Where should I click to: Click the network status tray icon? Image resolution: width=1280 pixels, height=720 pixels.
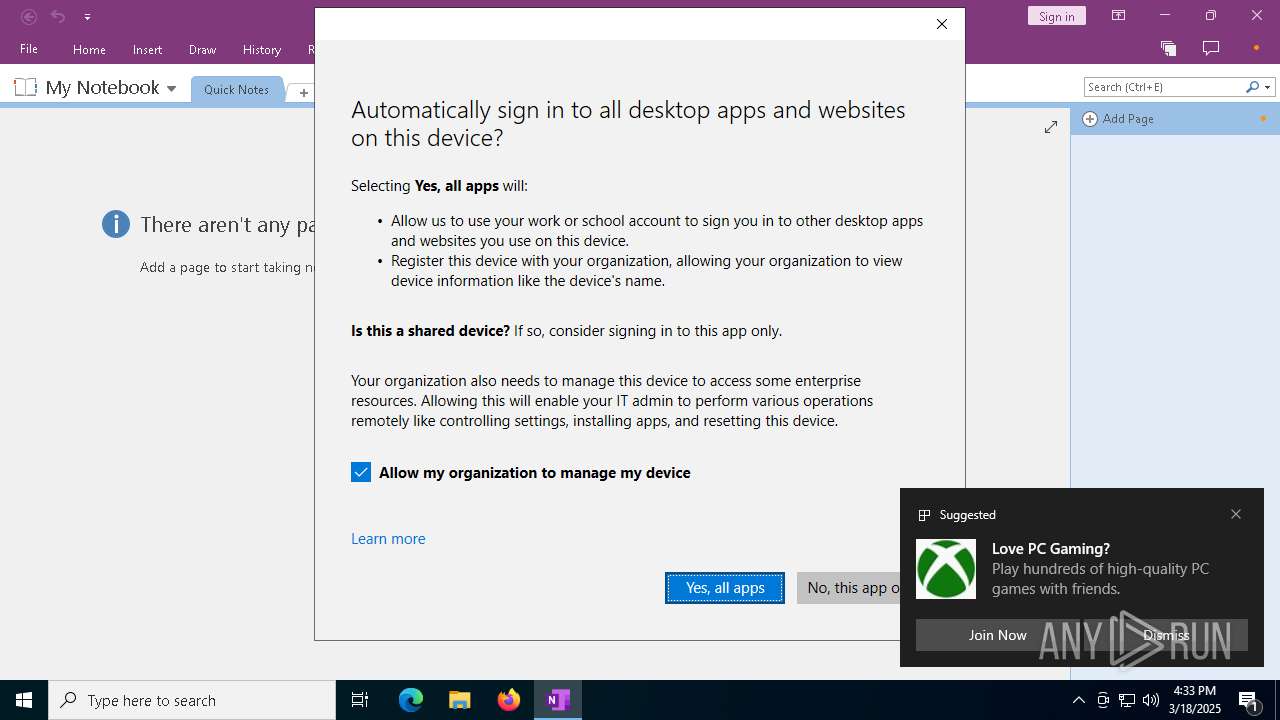coord(1127,700)
